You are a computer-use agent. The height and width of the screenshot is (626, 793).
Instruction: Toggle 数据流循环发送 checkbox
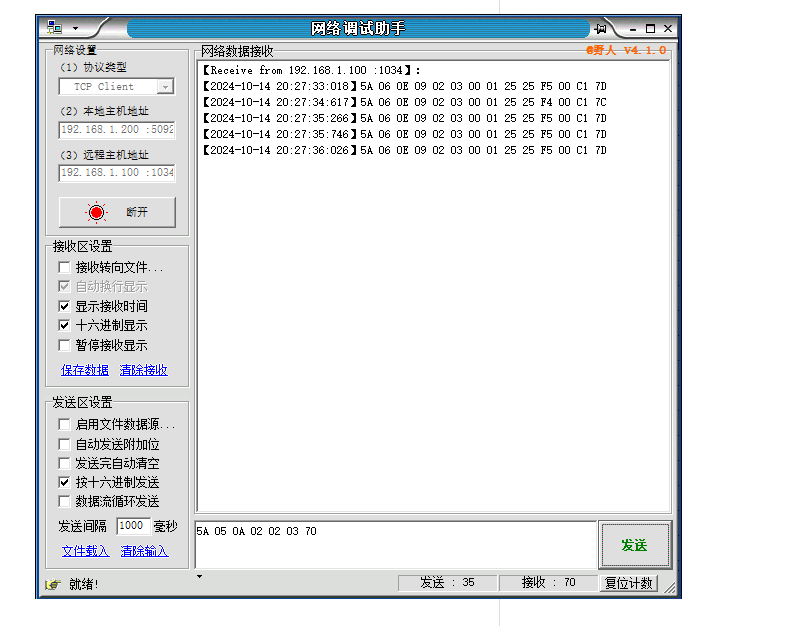(65, 501)
